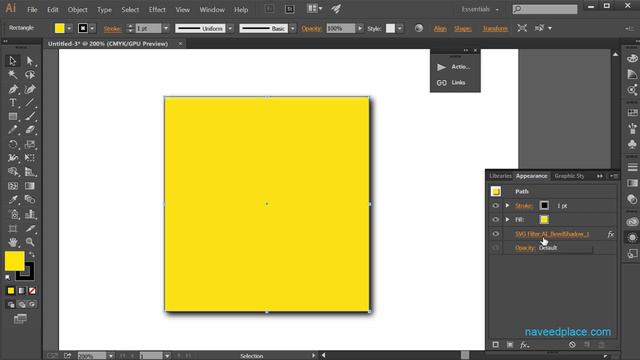Viewport: 640px width, 360px height.
Task: Select the Pen tool
Action: (x=13, y=89)
